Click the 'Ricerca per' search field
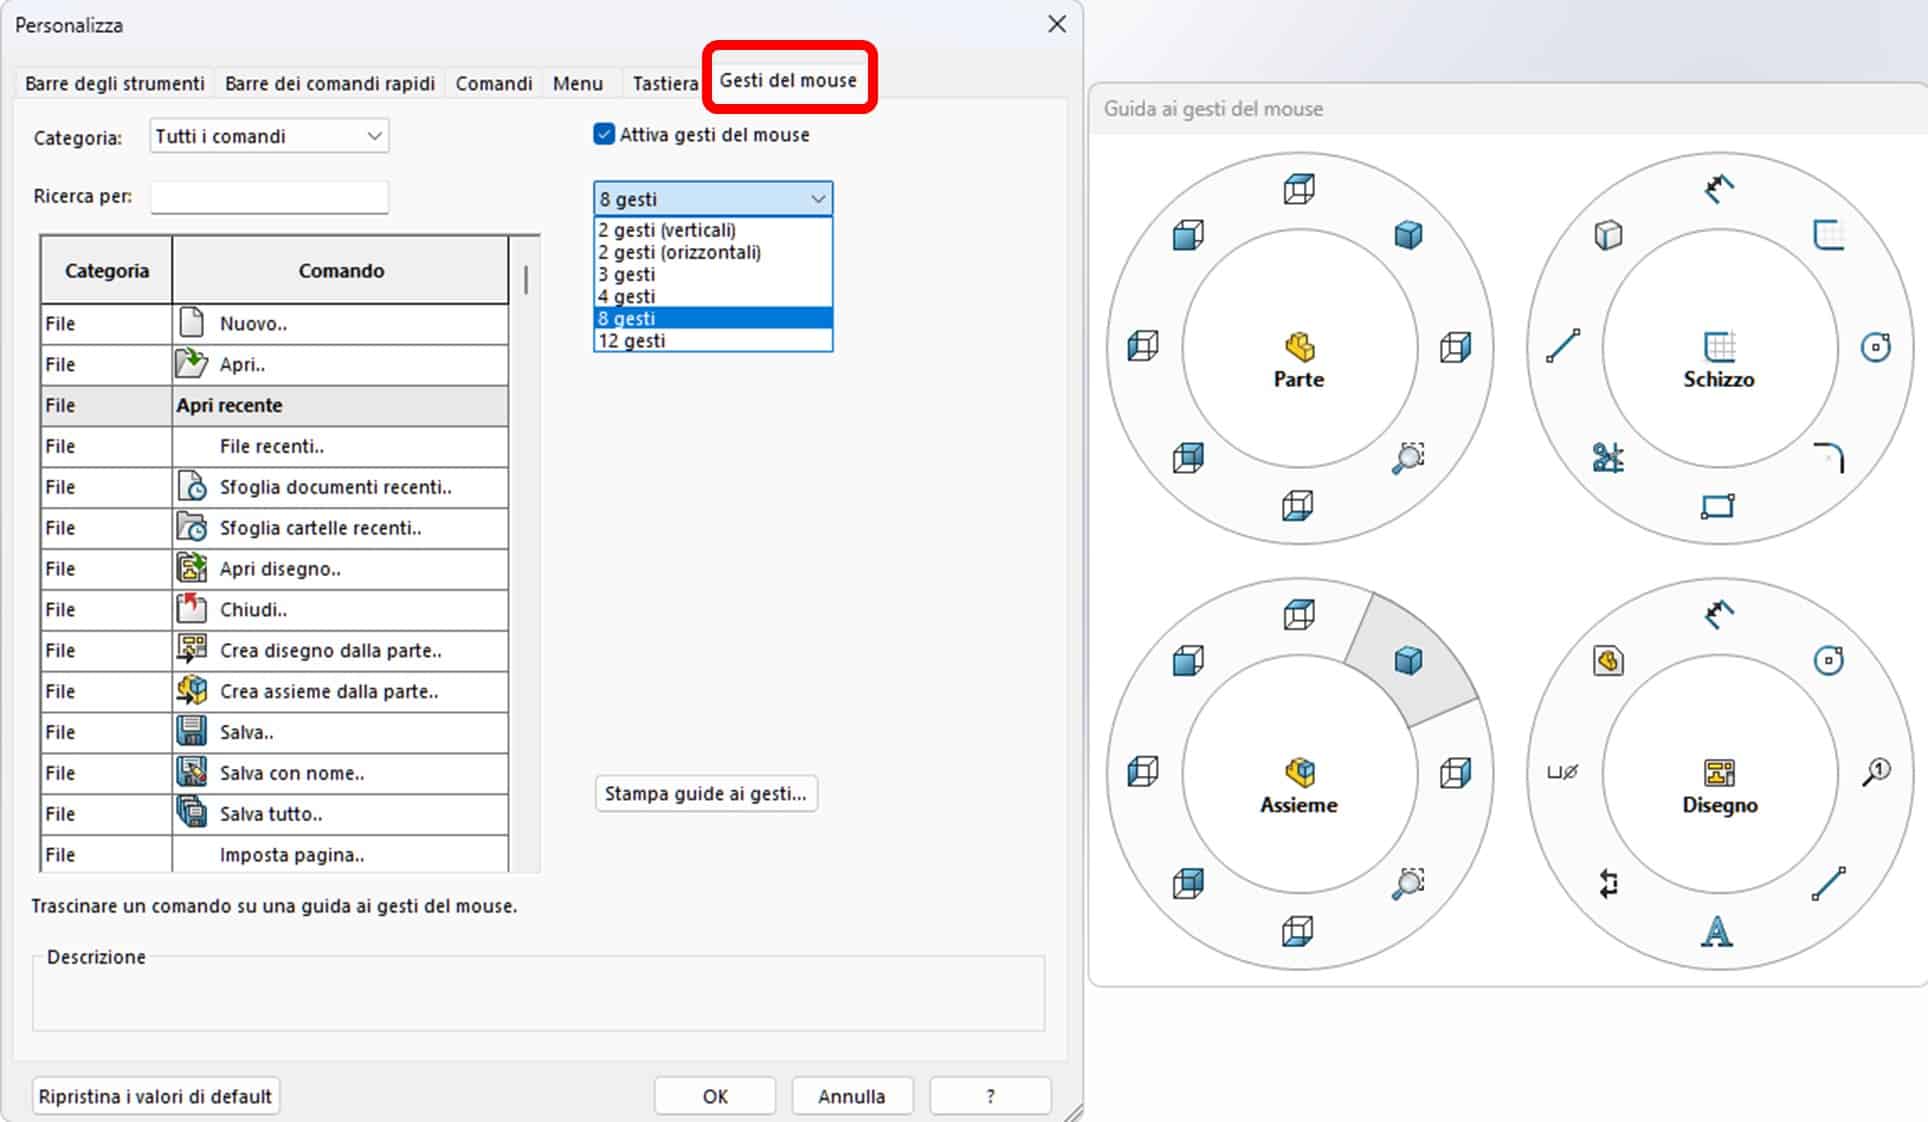Screen dimensions: 1928x1122 [x=269, y=197]
